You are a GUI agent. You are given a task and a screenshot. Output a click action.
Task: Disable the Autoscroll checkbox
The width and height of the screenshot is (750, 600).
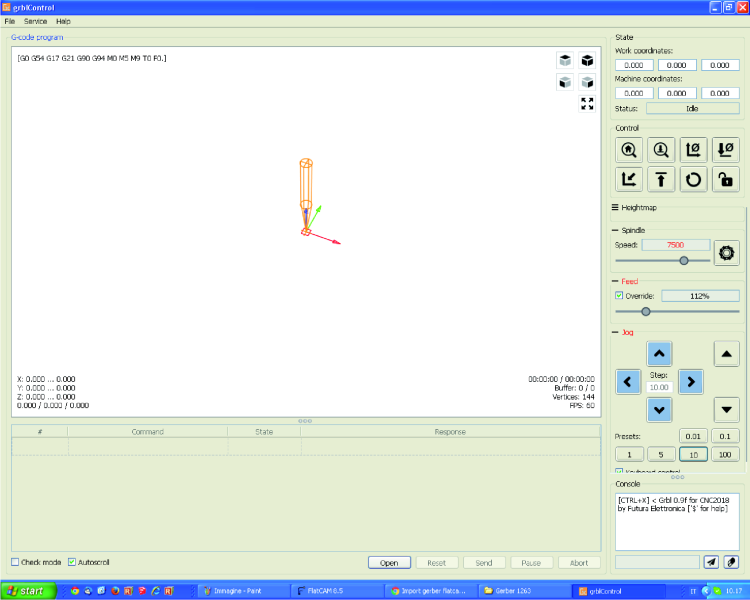(x=72, y=562)
